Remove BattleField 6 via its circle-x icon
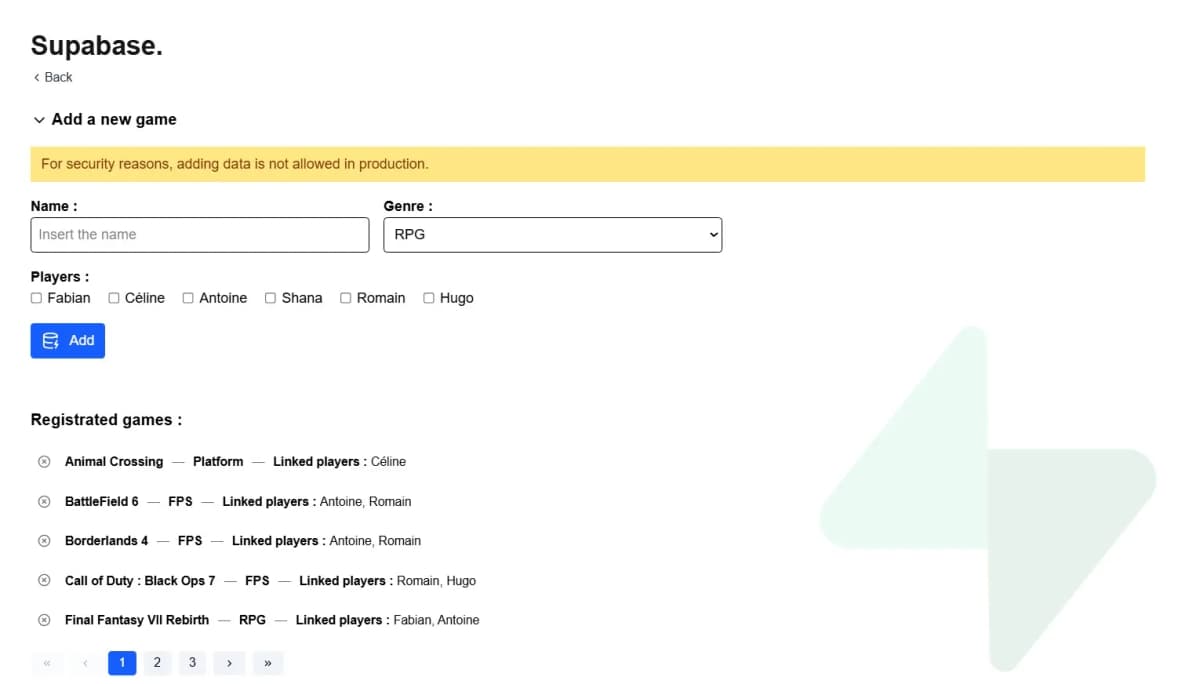Viewport: 1200px width, 684px height. coord(44,502)
